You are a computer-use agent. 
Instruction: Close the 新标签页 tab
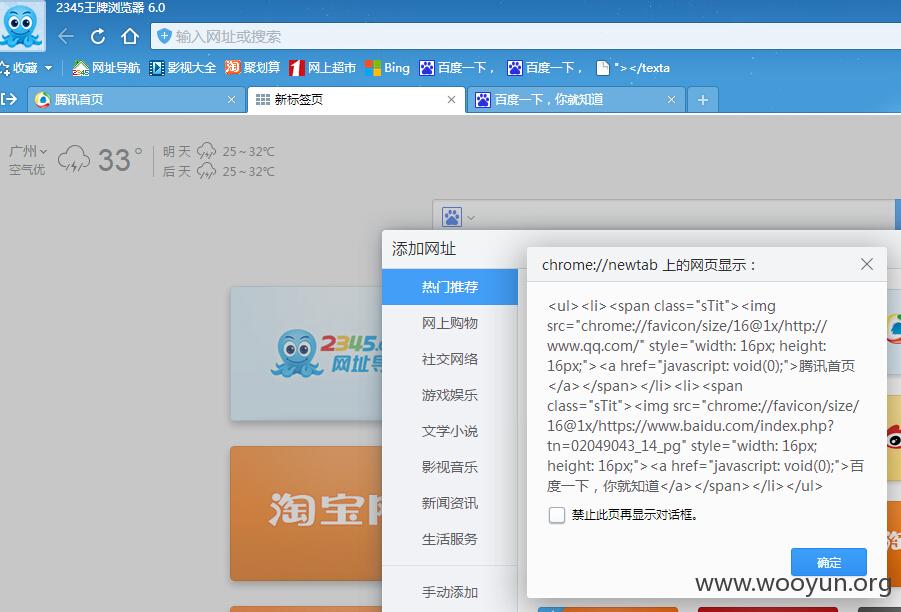tap(452, 100)
